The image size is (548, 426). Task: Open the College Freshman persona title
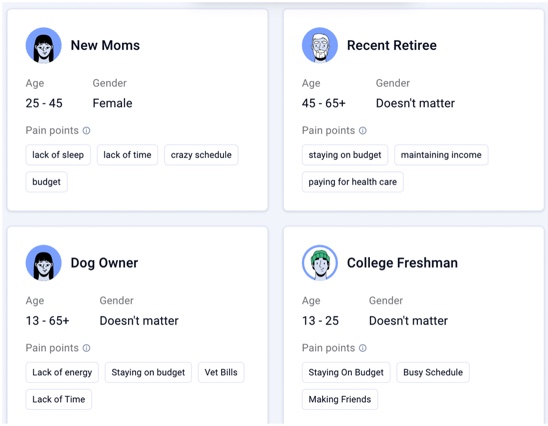click(x=402, y=263)
